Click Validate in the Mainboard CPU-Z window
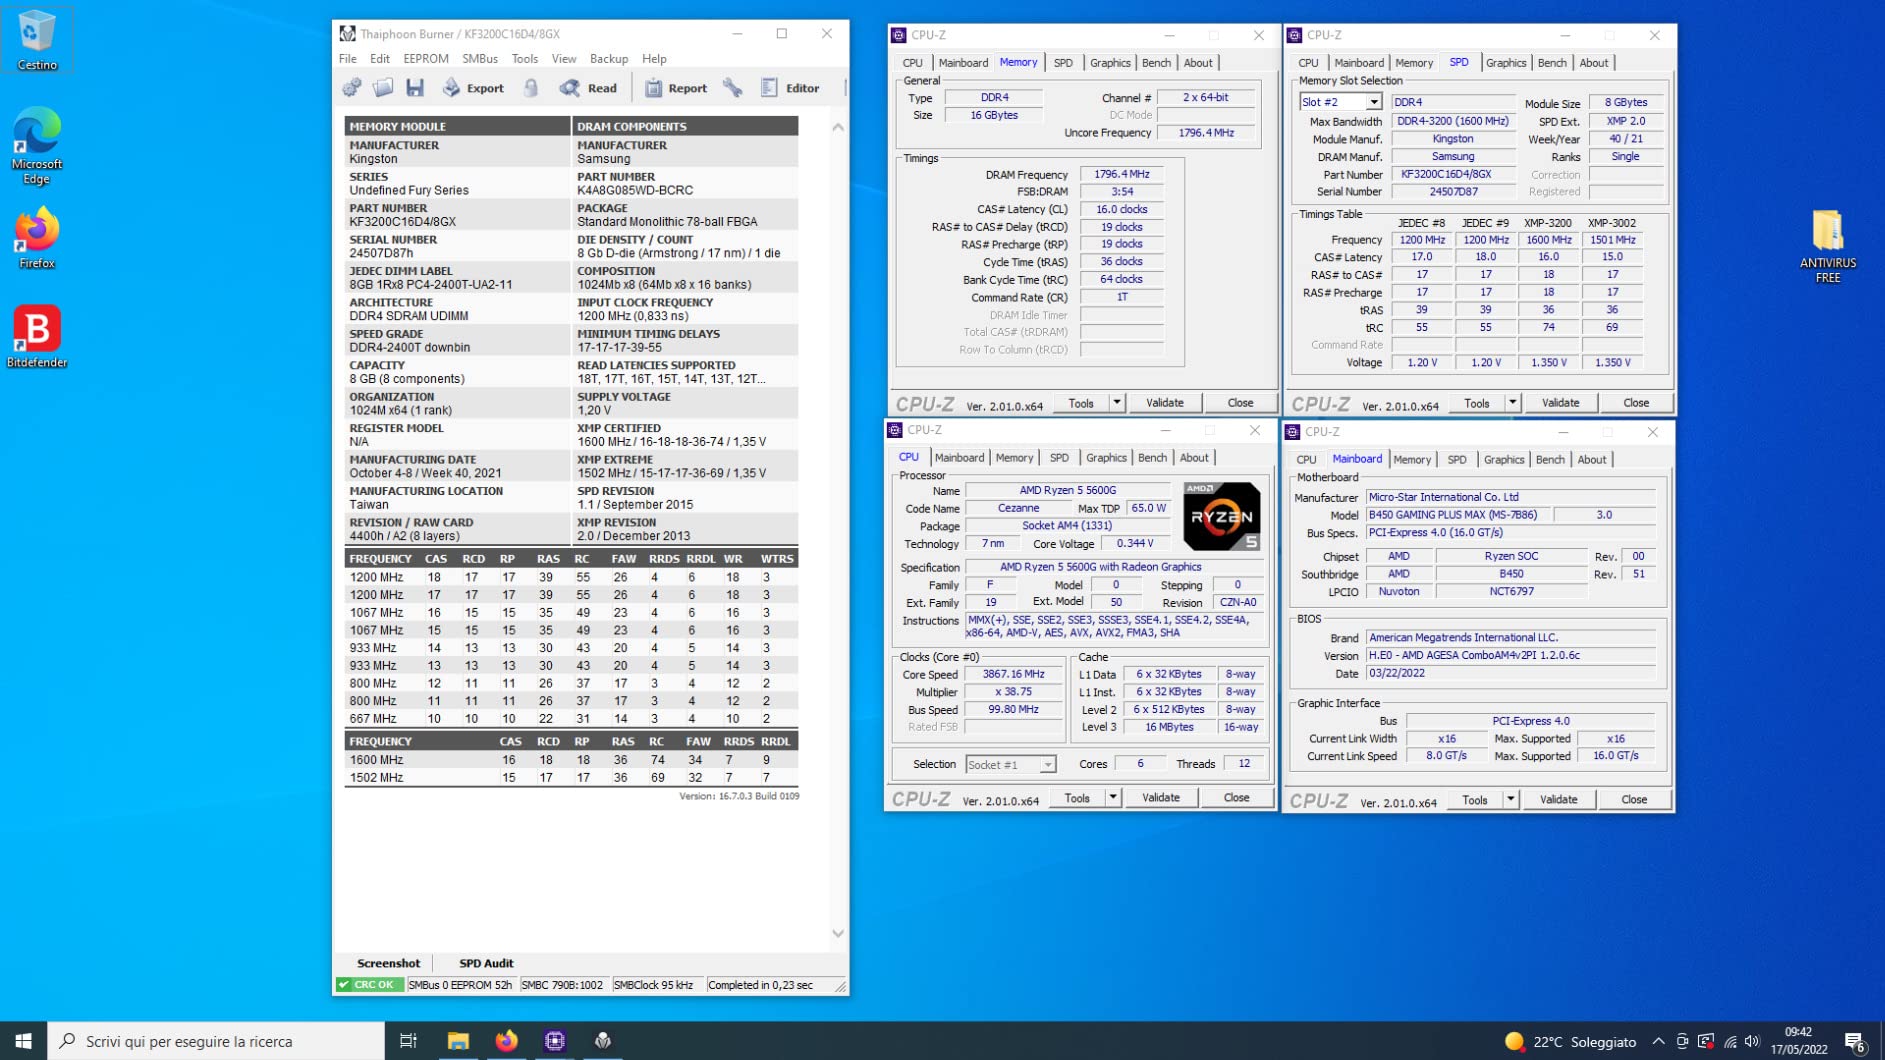The height and width of the screenshot is (1060, 1885). [1558, 799]
